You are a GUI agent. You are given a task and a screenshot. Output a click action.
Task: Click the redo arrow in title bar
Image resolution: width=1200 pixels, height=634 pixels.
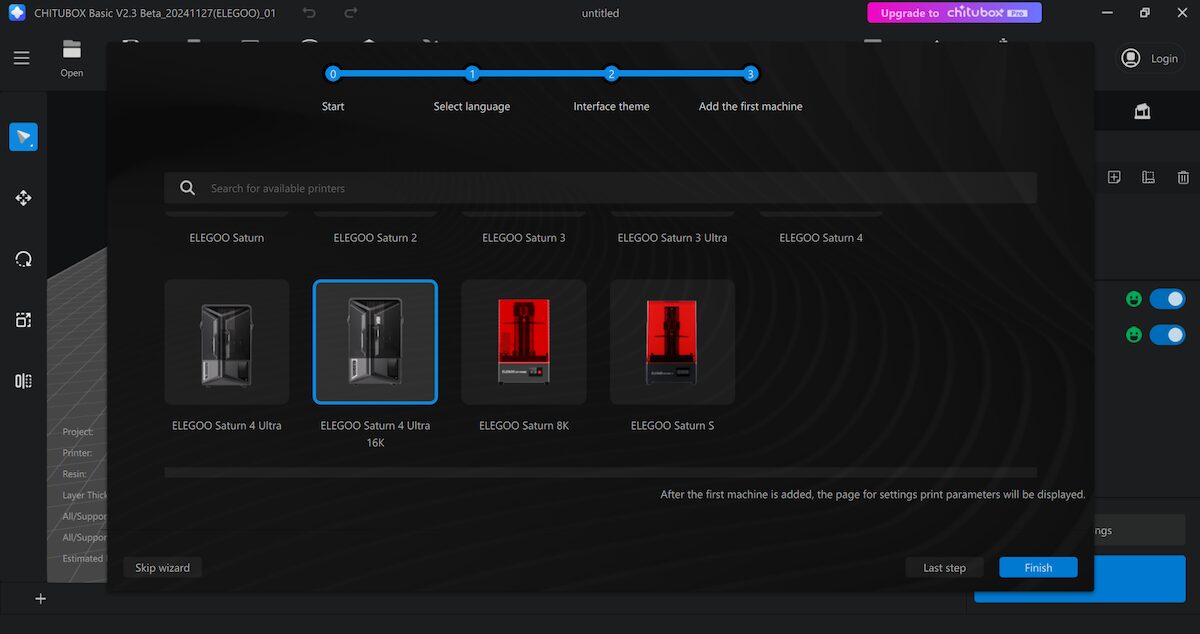coord(351,13)
